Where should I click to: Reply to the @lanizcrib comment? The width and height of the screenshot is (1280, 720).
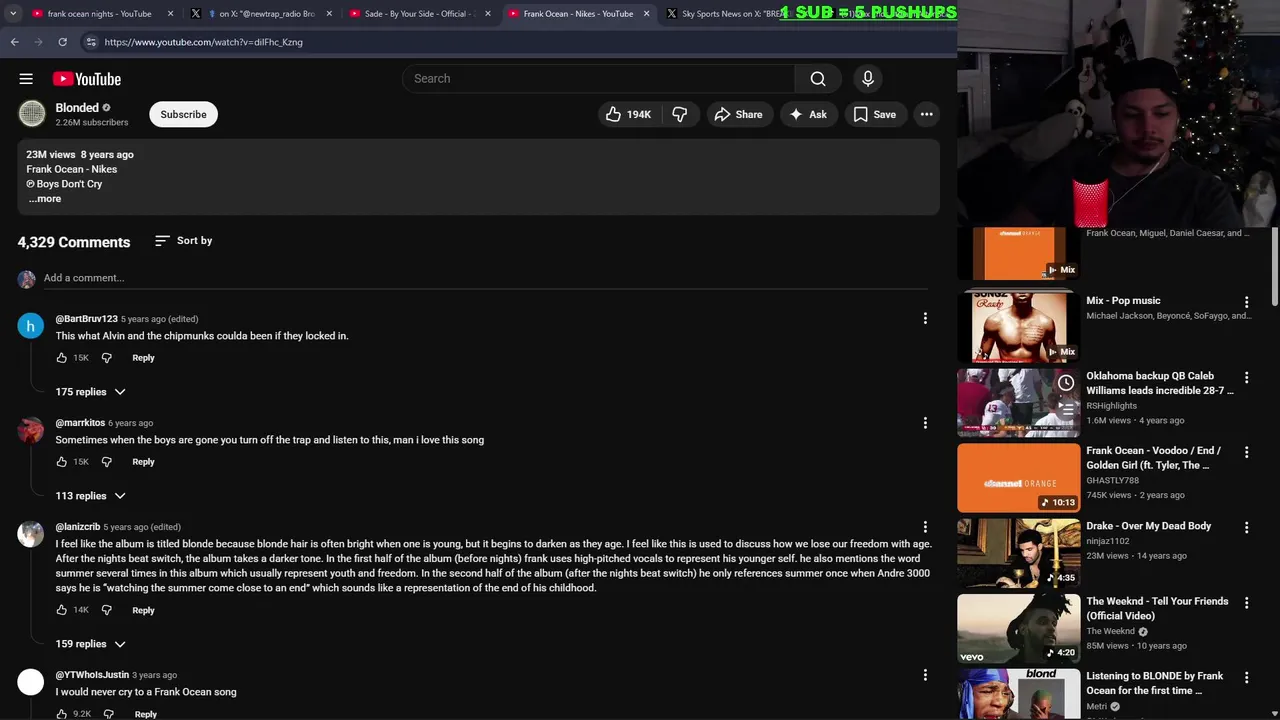[x=143, y=610]
